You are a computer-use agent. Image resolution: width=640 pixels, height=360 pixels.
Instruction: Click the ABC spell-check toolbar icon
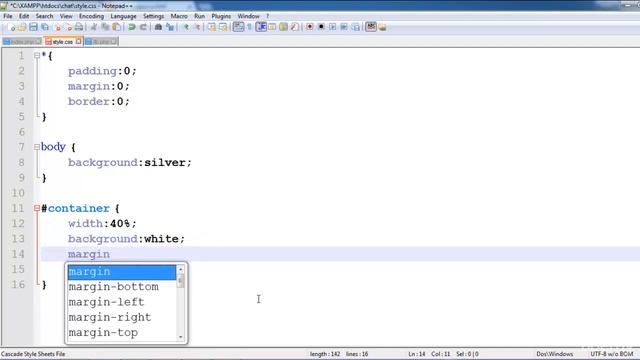[x=371, y=27]
